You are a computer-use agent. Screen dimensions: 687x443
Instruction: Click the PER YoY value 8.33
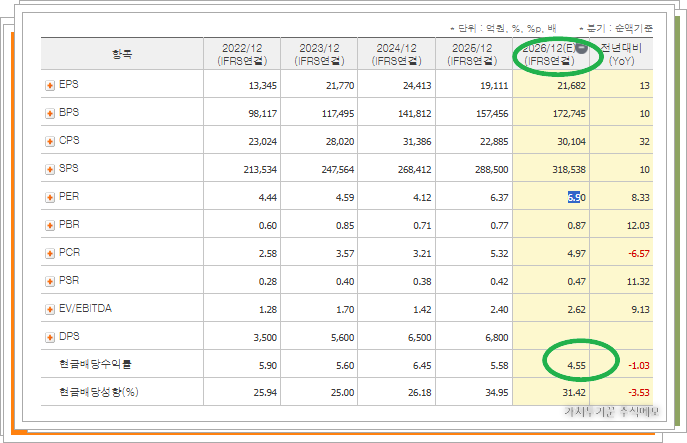640,198
